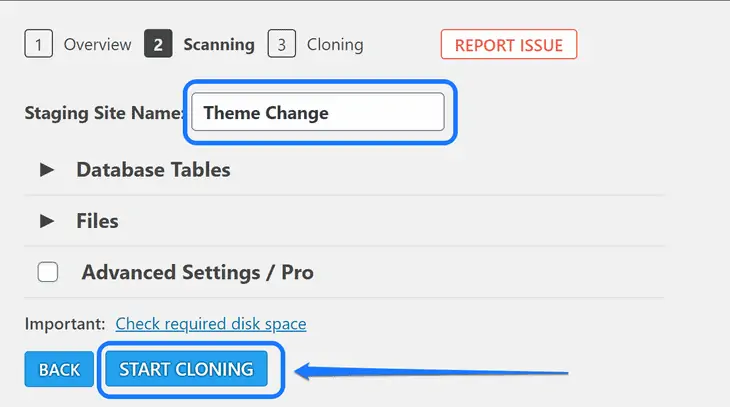The image size is (730, 407).
Task: Click the step 2 number box
Action: click(158, 45)
